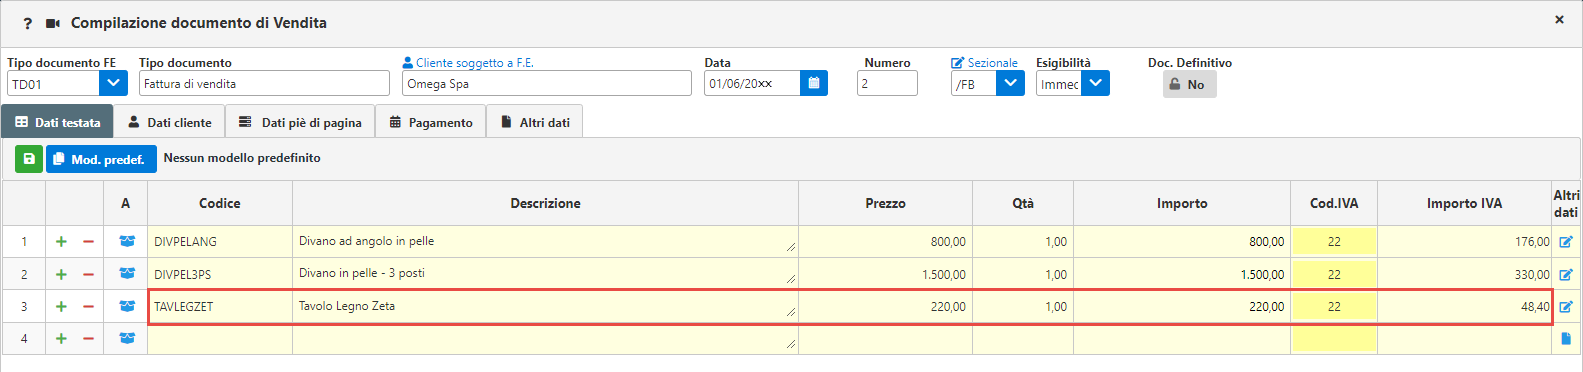Open article lookup box icon on row 3
The width and height of the screenshot is (1583, 372).
click(127, 306)
